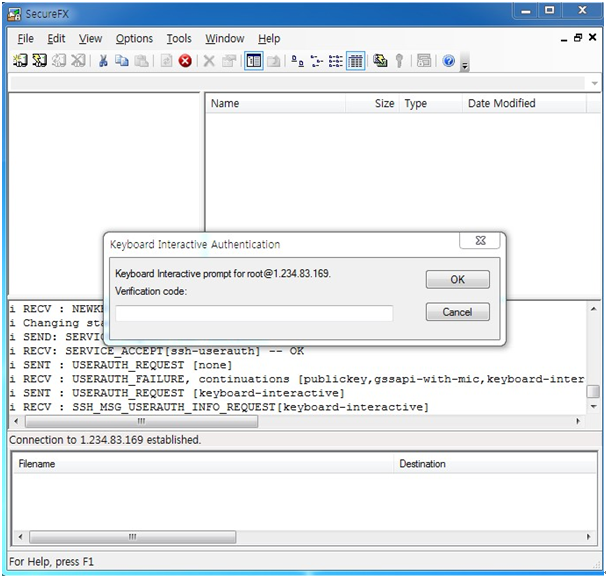The image size is (606, 579).
Task: Click the Up one folder icon
Action: click(x=274, y=61)
